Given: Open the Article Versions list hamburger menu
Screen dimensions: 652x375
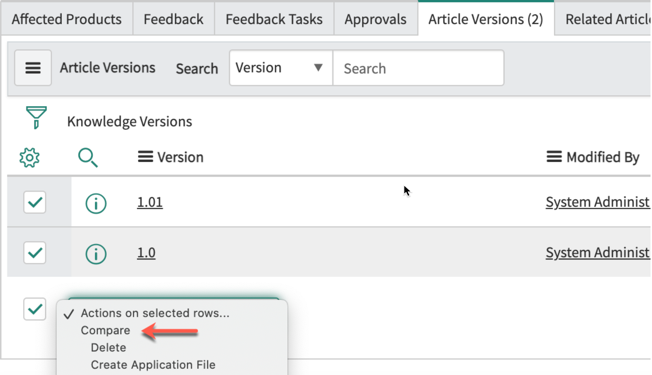Looking at the screenshot, I should coord(33,68).
